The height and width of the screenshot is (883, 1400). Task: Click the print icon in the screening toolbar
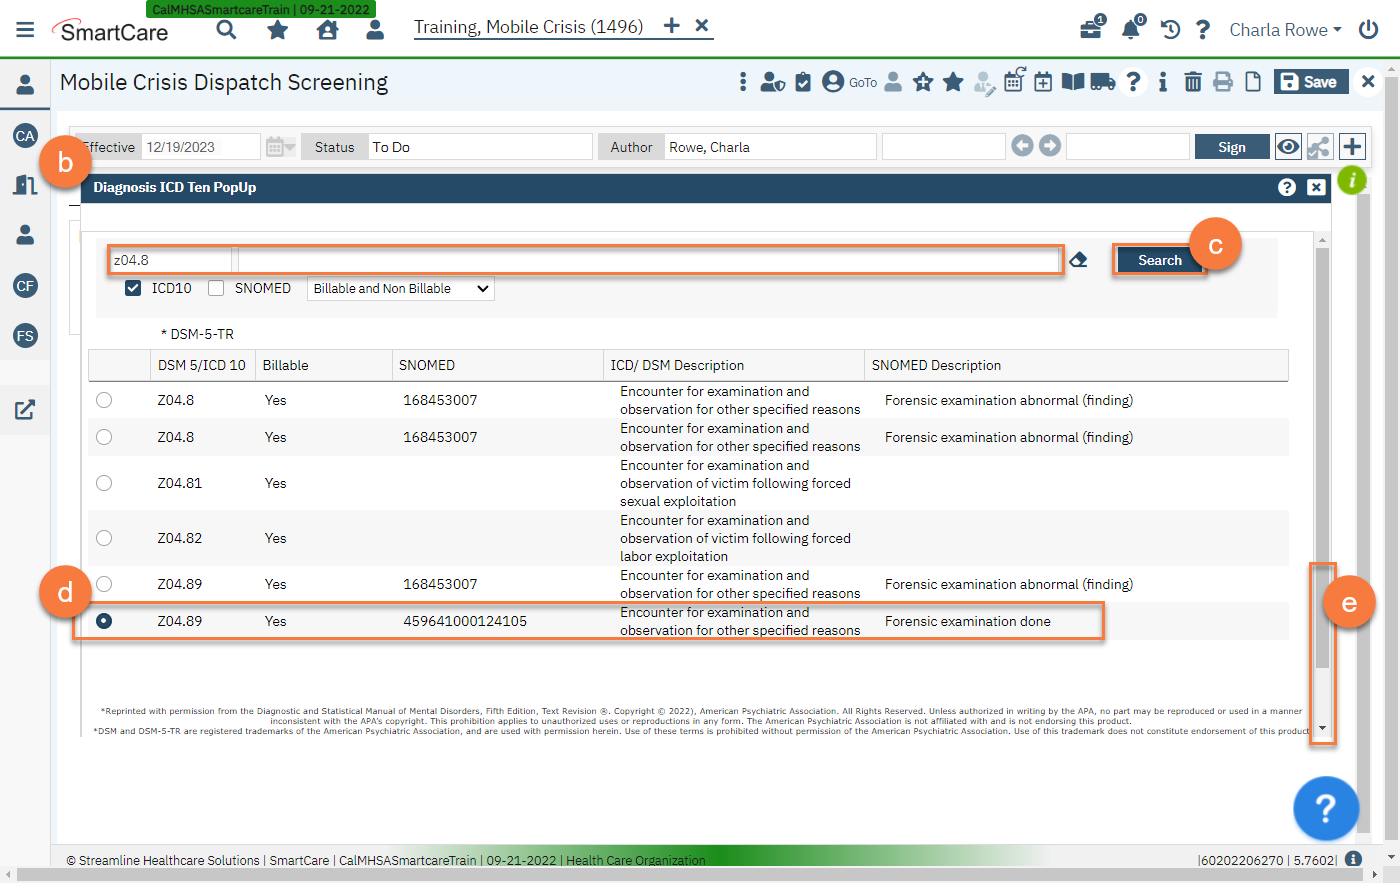(1223, 81)
